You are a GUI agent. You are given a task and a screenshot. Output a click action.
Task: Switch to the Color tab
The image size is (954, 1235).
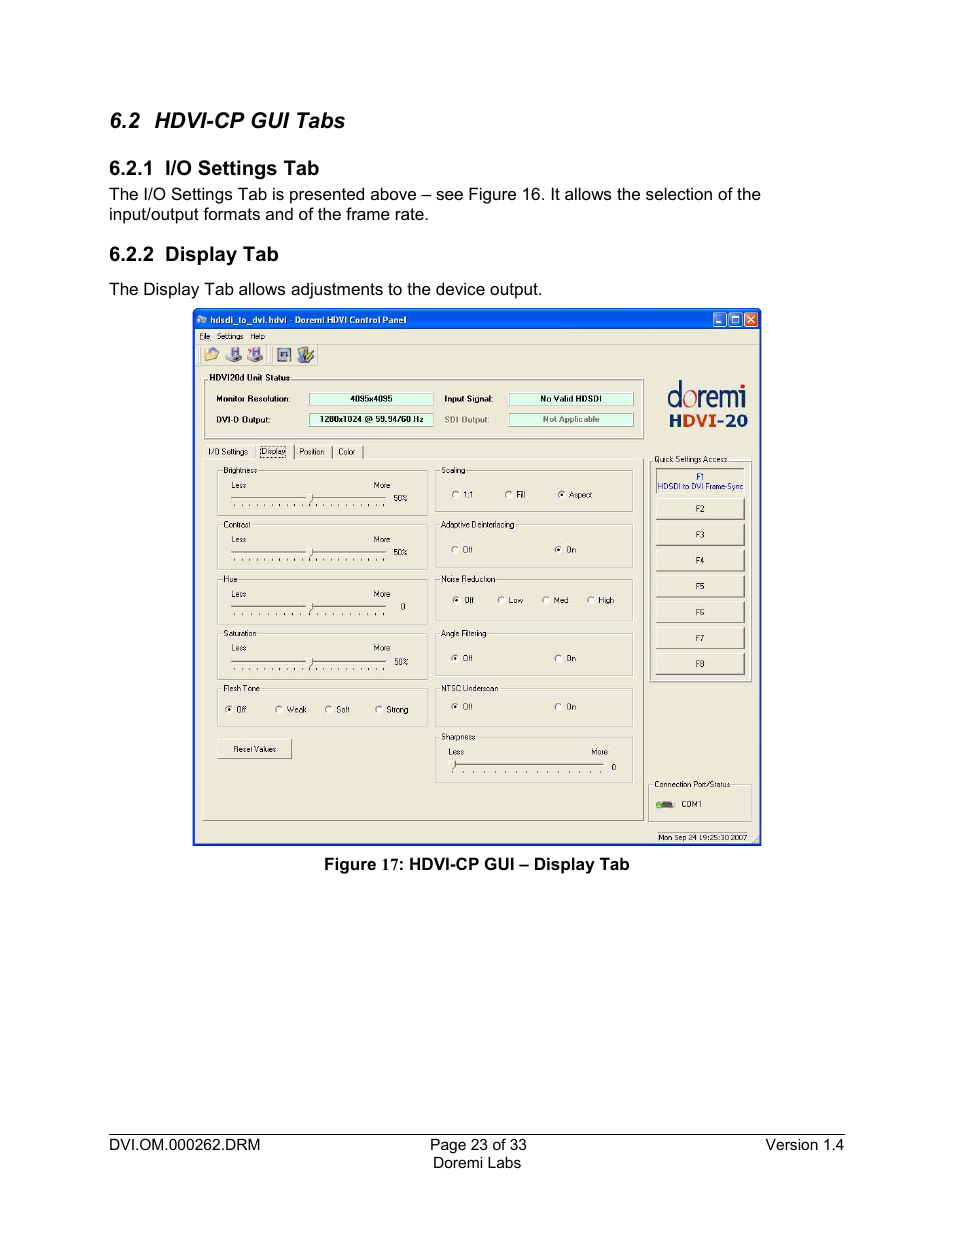pyautogui.click(x=346, y=451)
